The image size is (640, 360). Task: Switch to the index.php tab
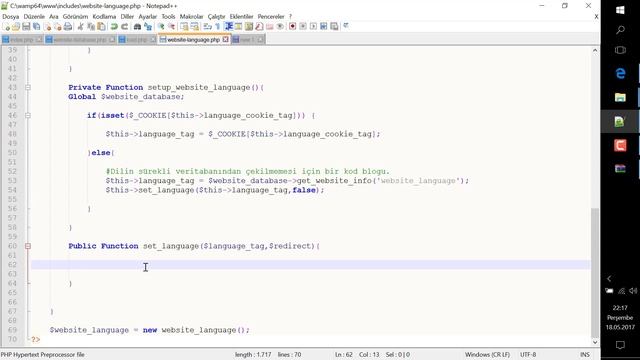22,40
